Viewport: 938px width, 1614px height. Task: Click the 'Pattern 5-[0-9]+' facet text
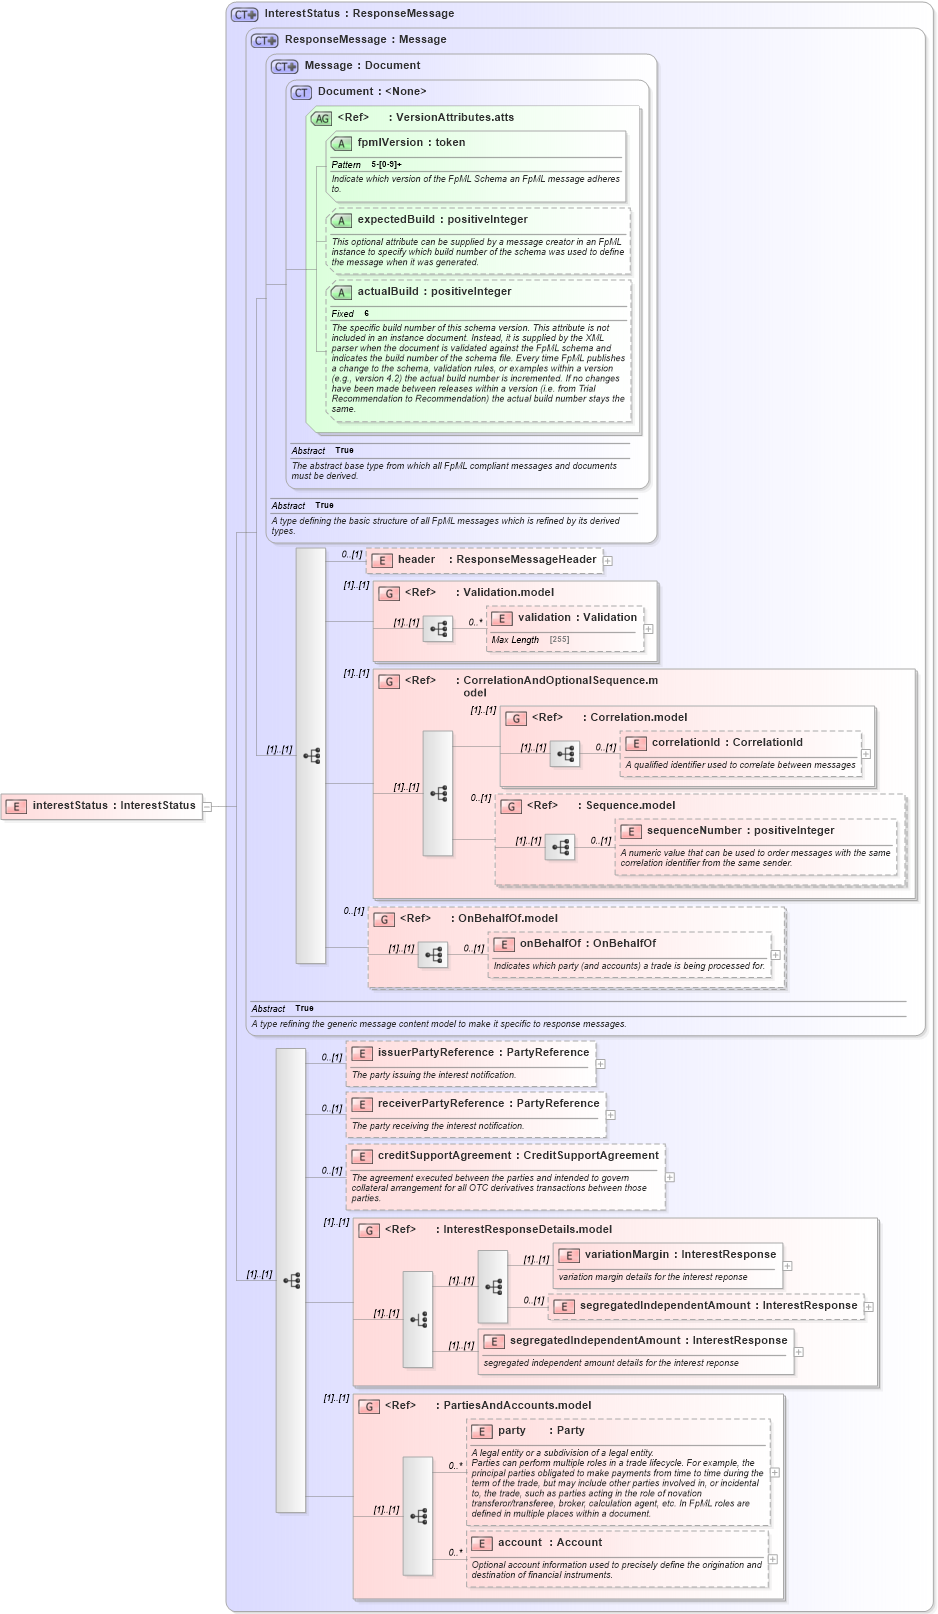click(x=367, y=165)
